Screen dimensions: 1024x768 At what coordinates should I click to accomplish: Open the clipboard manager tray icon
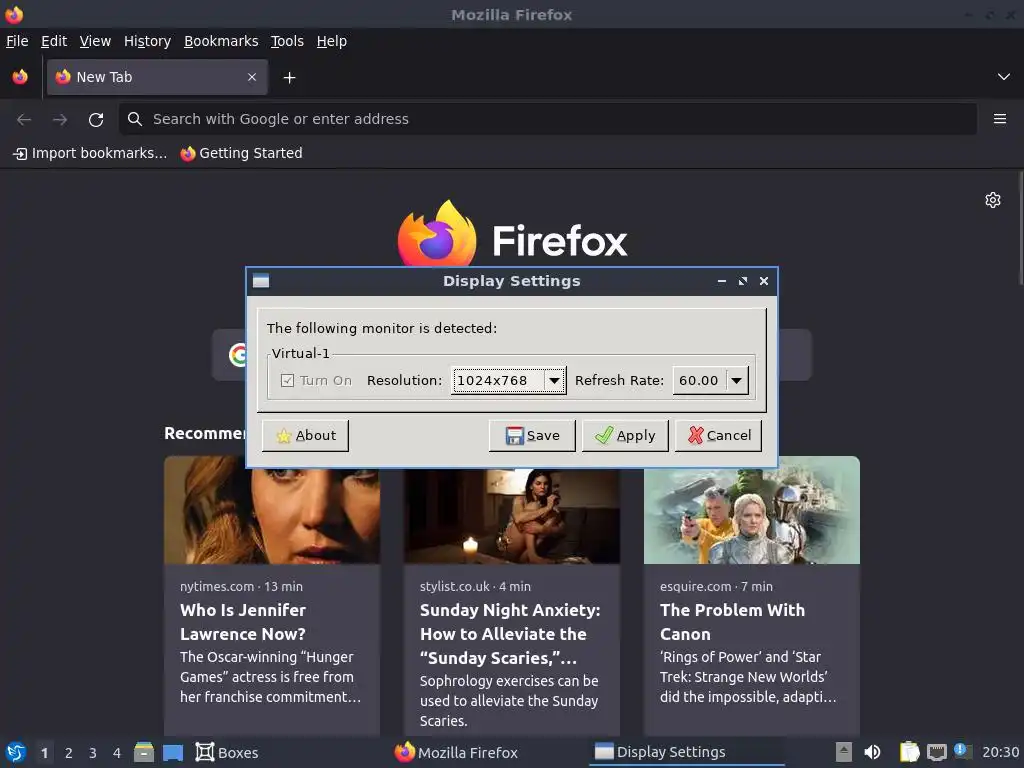(909, 753)
